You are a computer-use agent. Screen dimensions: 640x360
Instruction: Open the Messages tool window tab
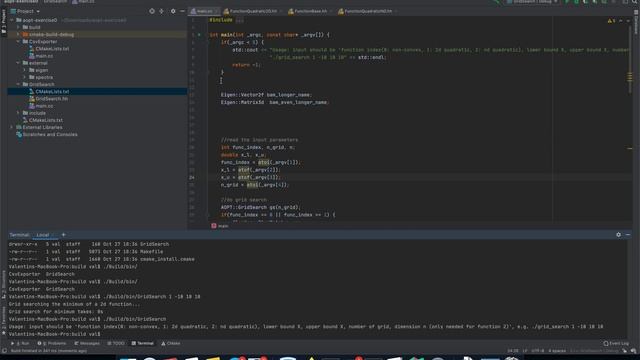(87, 344)
